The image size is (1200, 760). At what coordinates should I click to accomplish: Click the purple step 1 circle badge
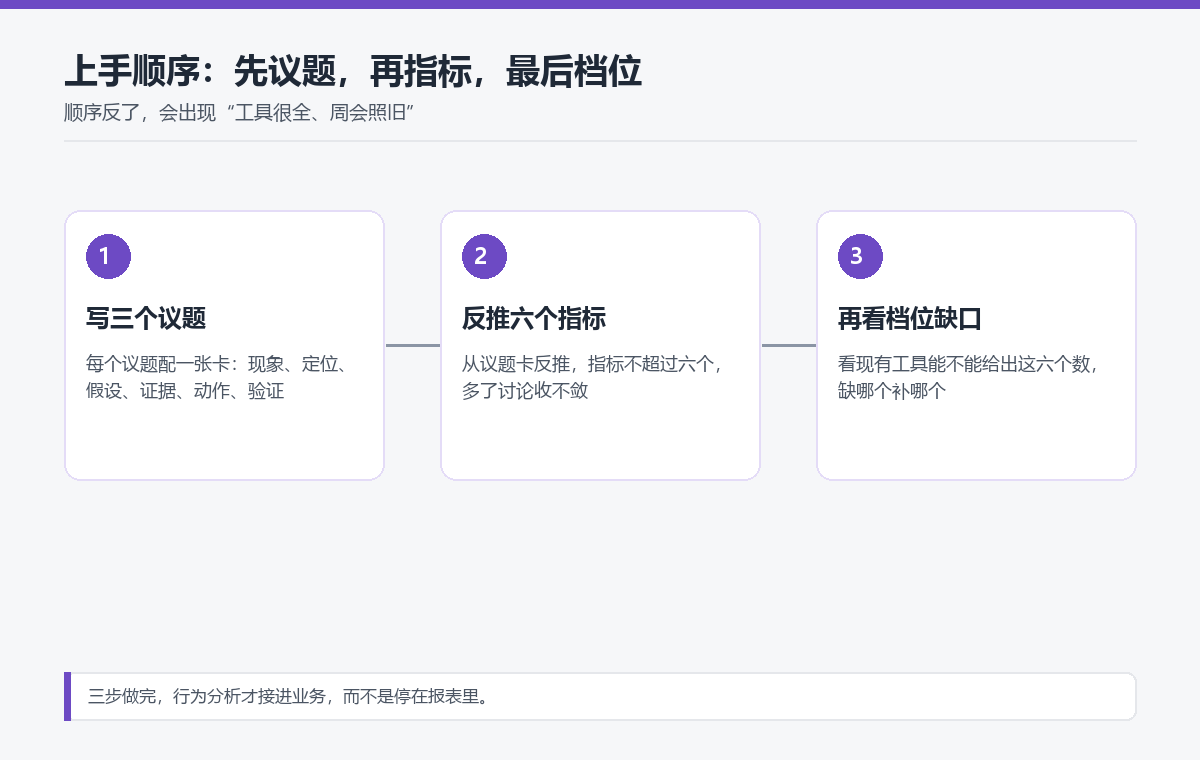point(109,256)
